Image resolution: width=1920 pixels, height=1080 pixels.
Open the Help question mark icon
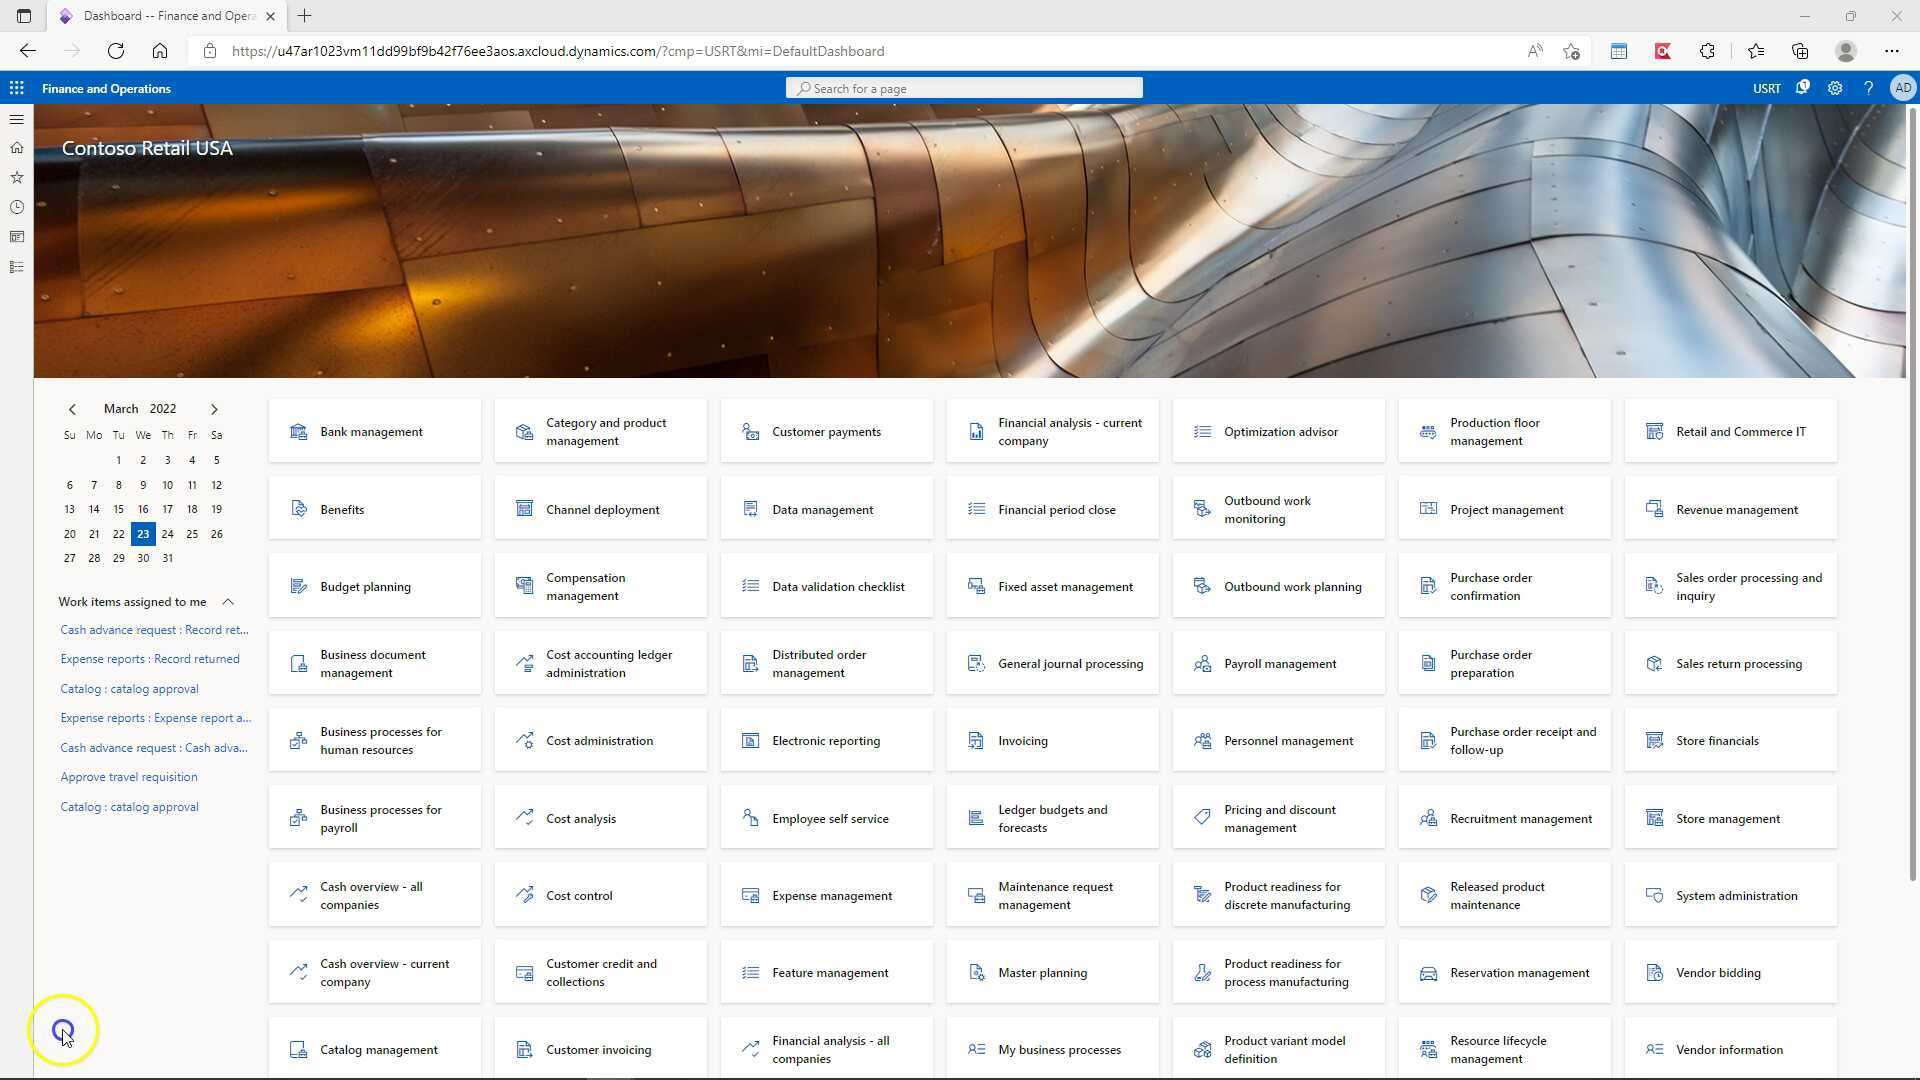[x=1868, y=88]
